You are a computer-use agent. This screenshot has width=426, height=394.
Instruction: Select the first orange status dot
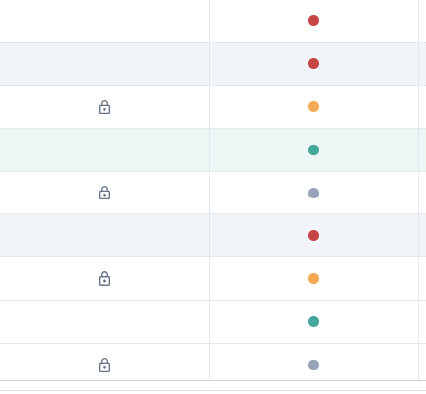coord(313,106)
